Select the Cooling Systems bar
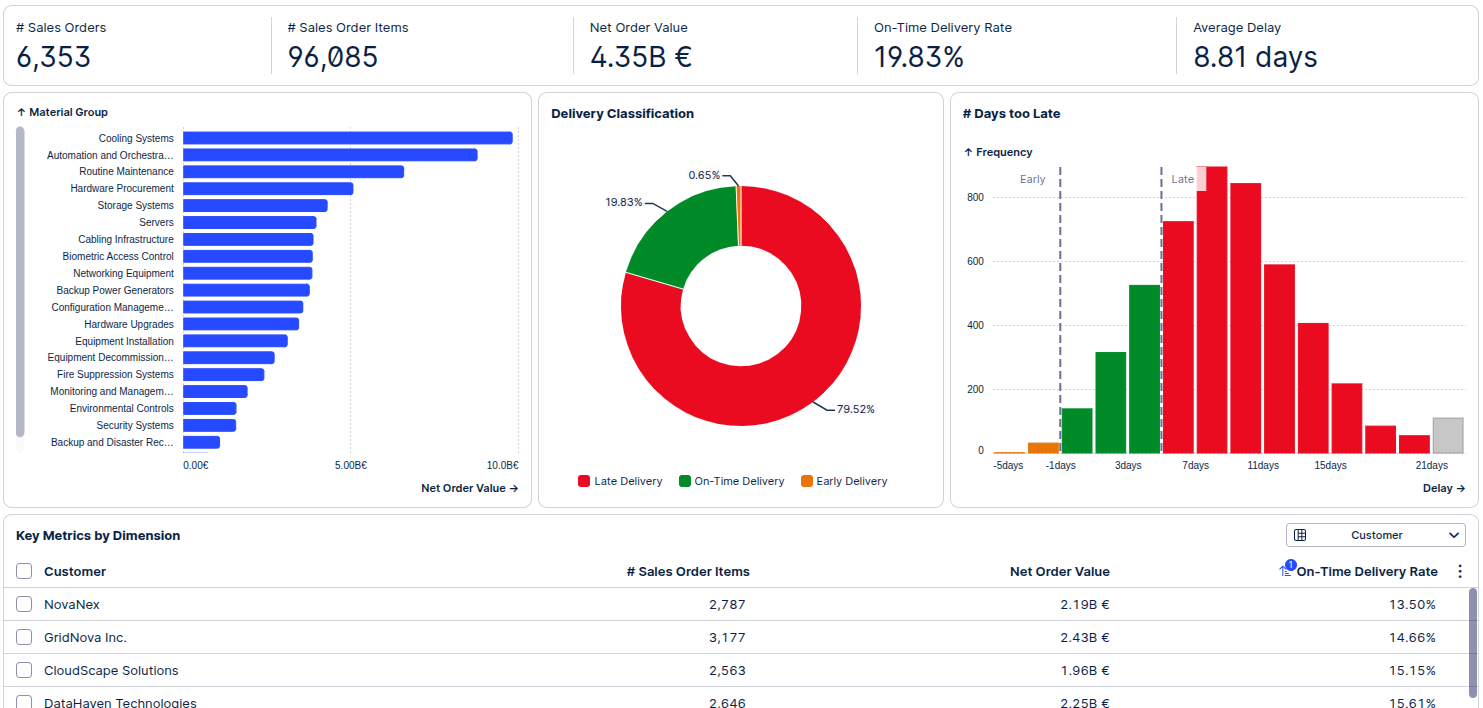This screenshot has width=1483, height=708. (347, 138)
